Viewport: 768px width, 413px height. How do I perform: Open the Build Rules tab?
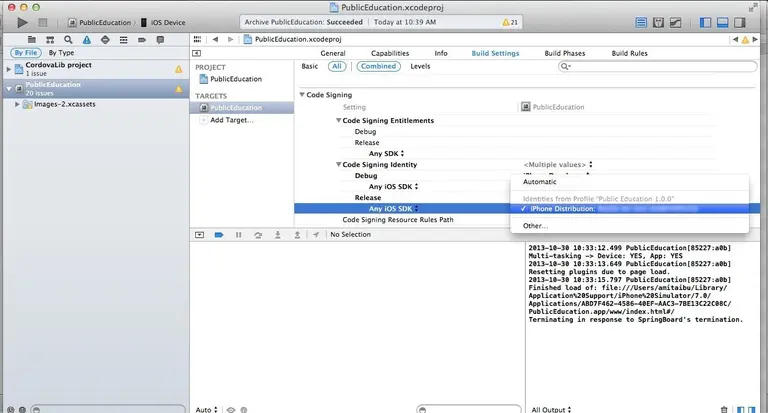tap(629, 53)
